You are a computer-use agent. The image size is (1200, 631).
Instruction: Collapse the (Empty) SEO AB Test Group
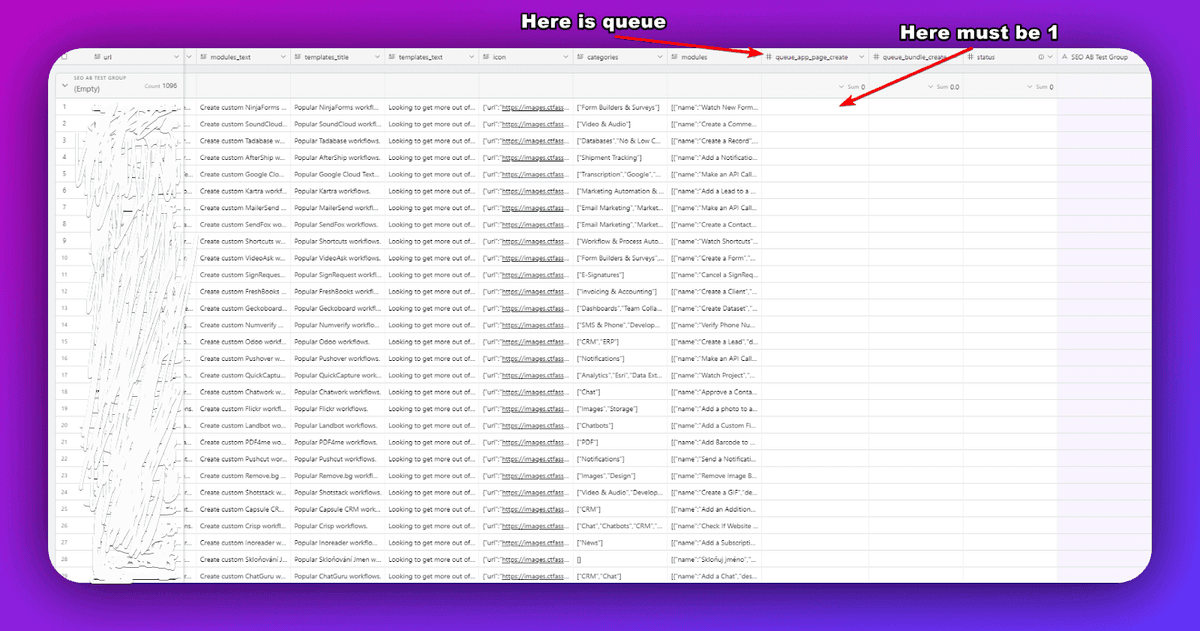tap(65, 87)
